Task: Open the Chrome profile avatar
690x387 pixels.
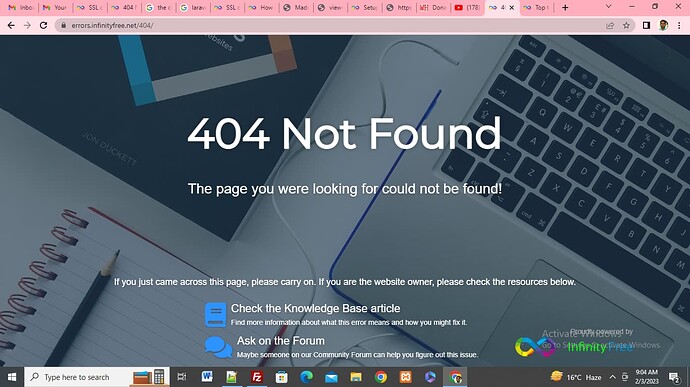Action: coord(664,26)
